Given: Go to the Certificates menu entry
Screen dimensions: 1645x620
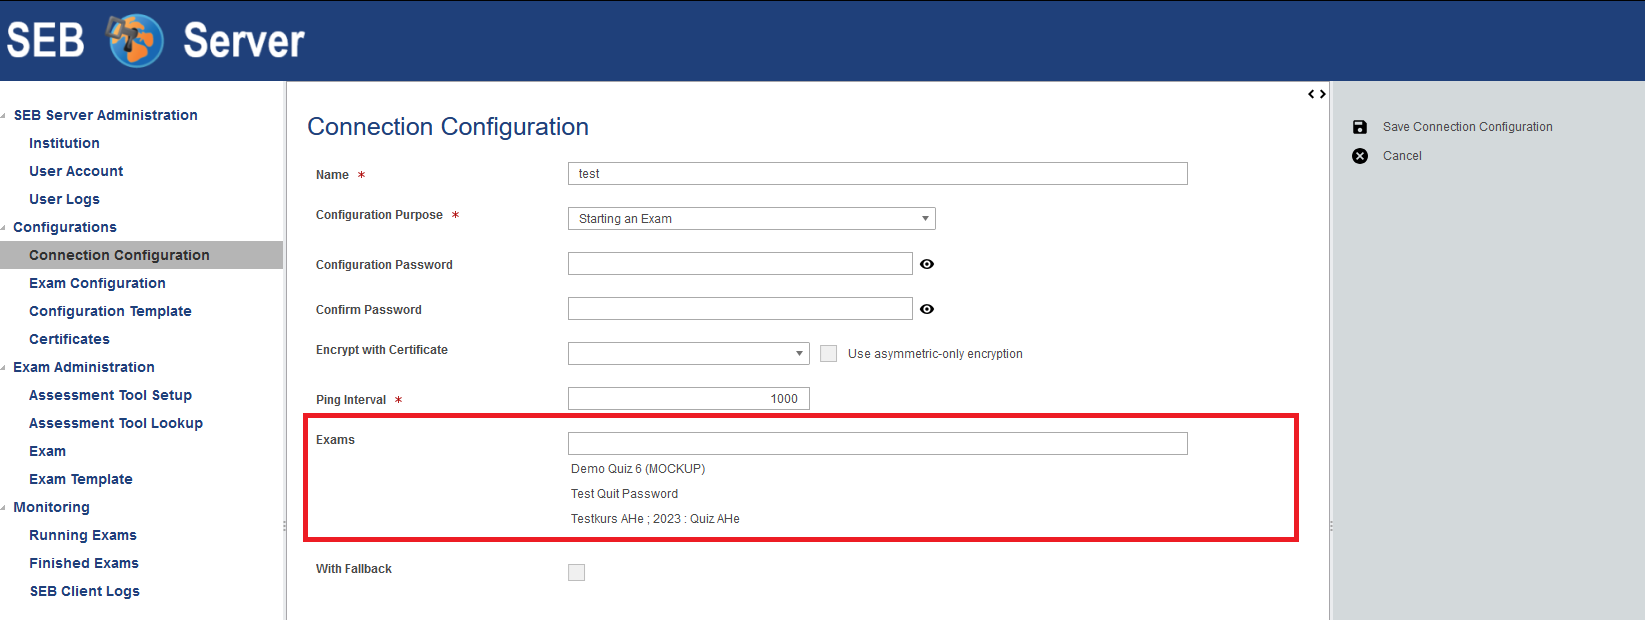Looking at the screenshot, I should [69, 339].
